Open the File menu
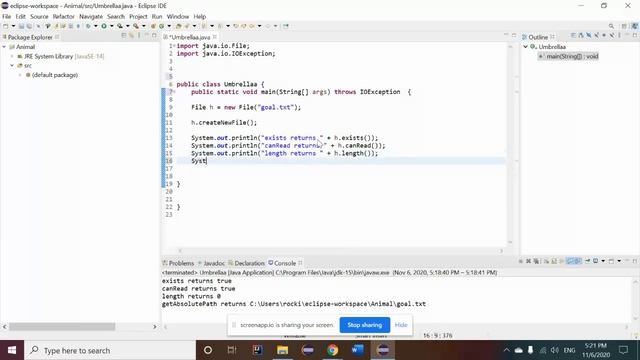This screenshot has width=640, height=360. coord(7,16)
